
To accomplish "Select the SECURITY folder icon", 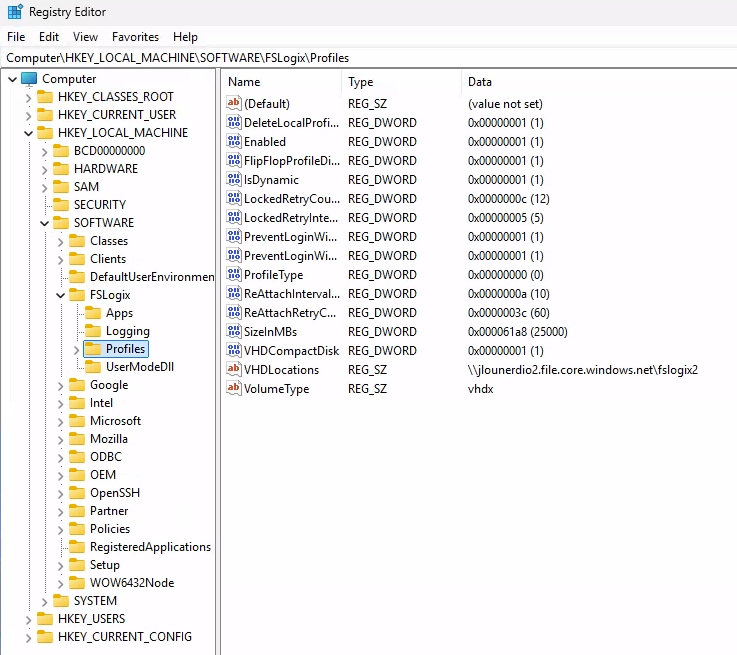I will point(61,204).
